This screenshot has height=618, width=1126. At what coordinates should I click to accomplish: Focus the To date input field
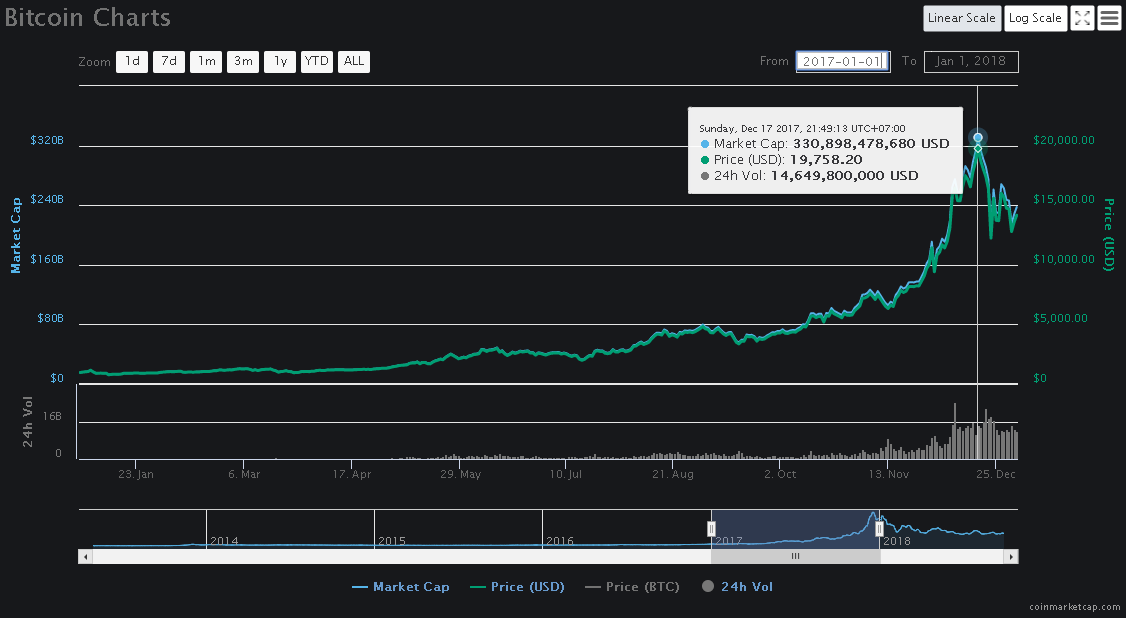tap(971, 61)
